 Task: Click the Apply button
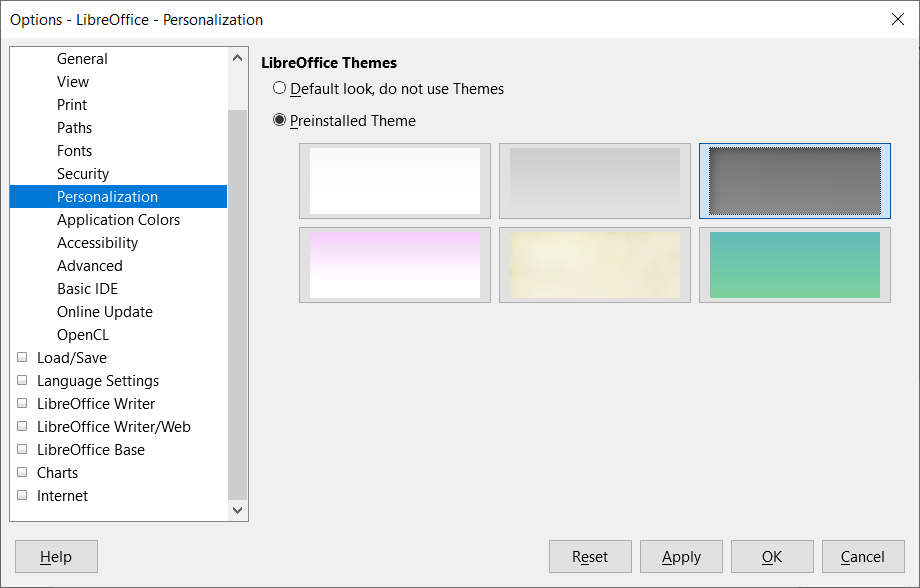click(x=681, y=556)
